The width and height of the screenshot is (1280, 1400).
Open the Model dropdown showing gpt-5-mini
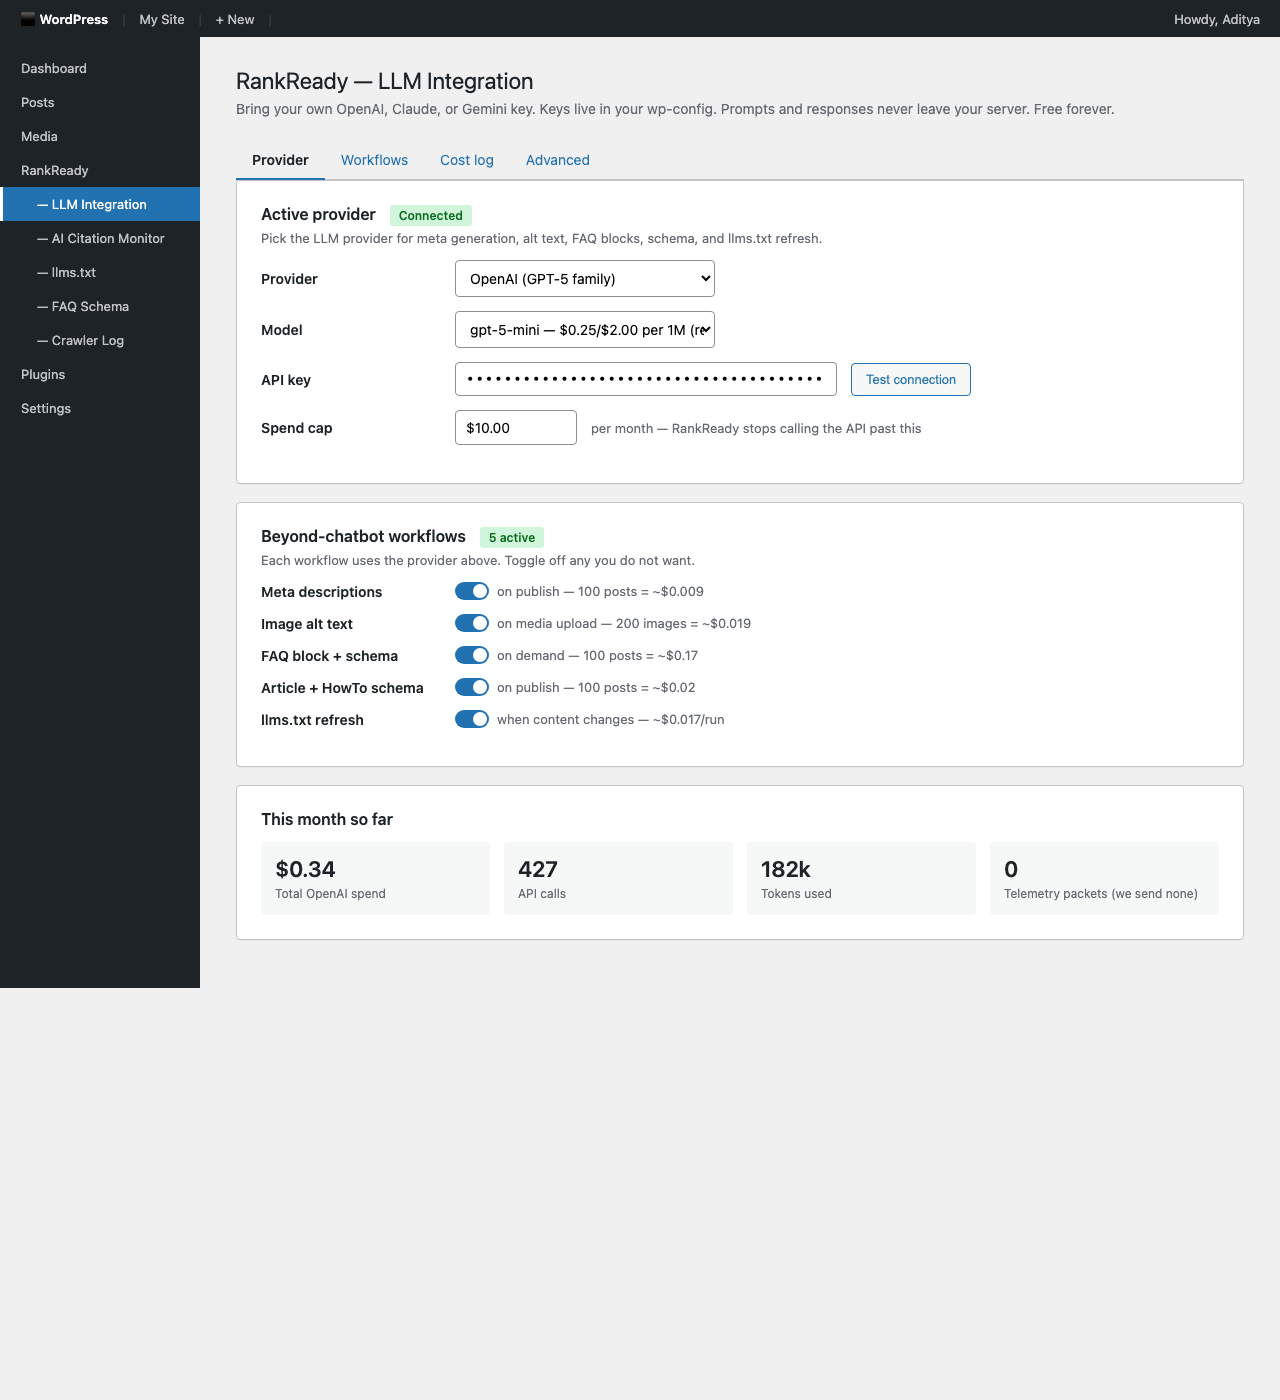[585, 330]
